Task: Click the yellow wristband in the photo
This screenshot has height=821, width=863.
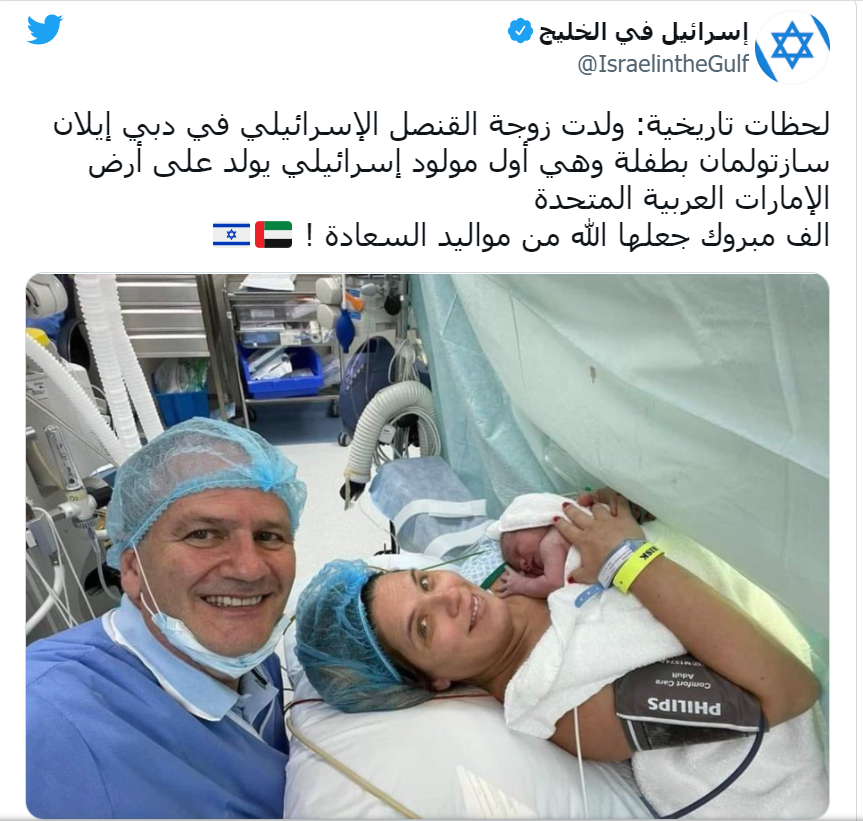Action: pos(637,567)
